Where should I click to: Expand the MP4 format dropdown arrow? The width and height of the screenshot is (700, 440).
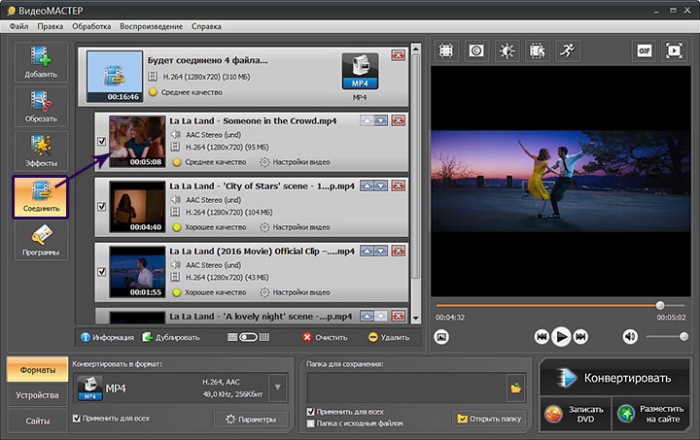tap(279, 386)
